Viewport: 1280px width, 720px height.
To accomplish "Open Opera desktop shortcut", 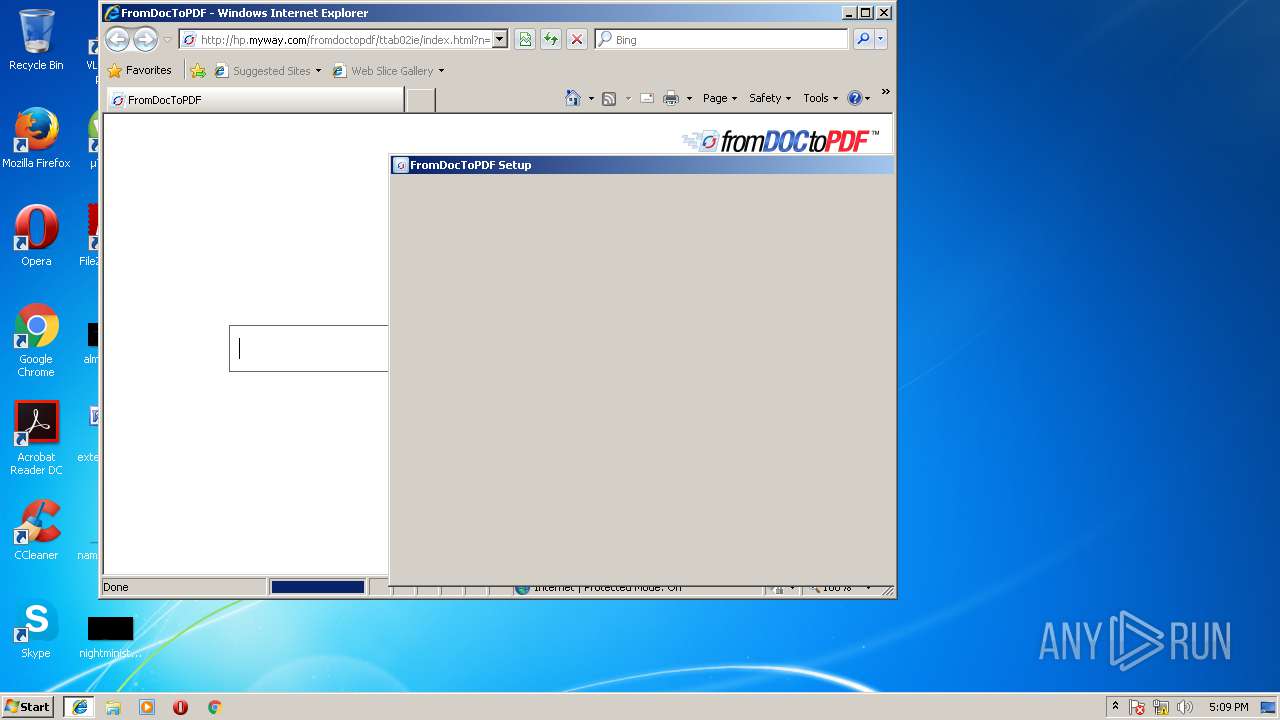I will click(36, 236).
